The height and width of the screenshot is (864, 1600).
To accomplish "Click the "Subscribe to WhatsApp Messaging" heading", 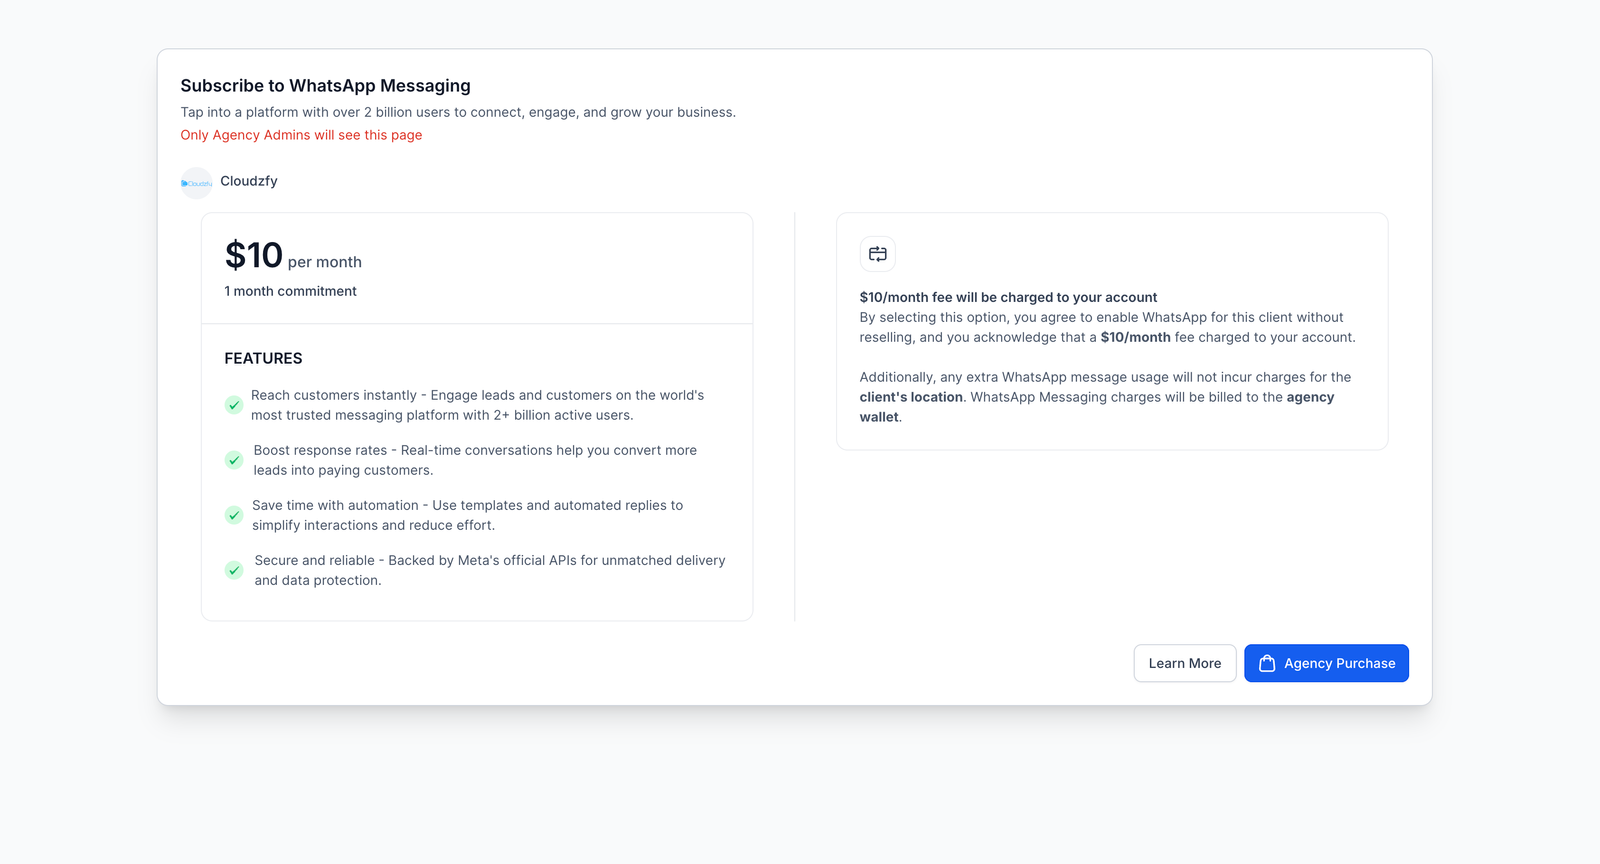I will click(x=325, y=86).
